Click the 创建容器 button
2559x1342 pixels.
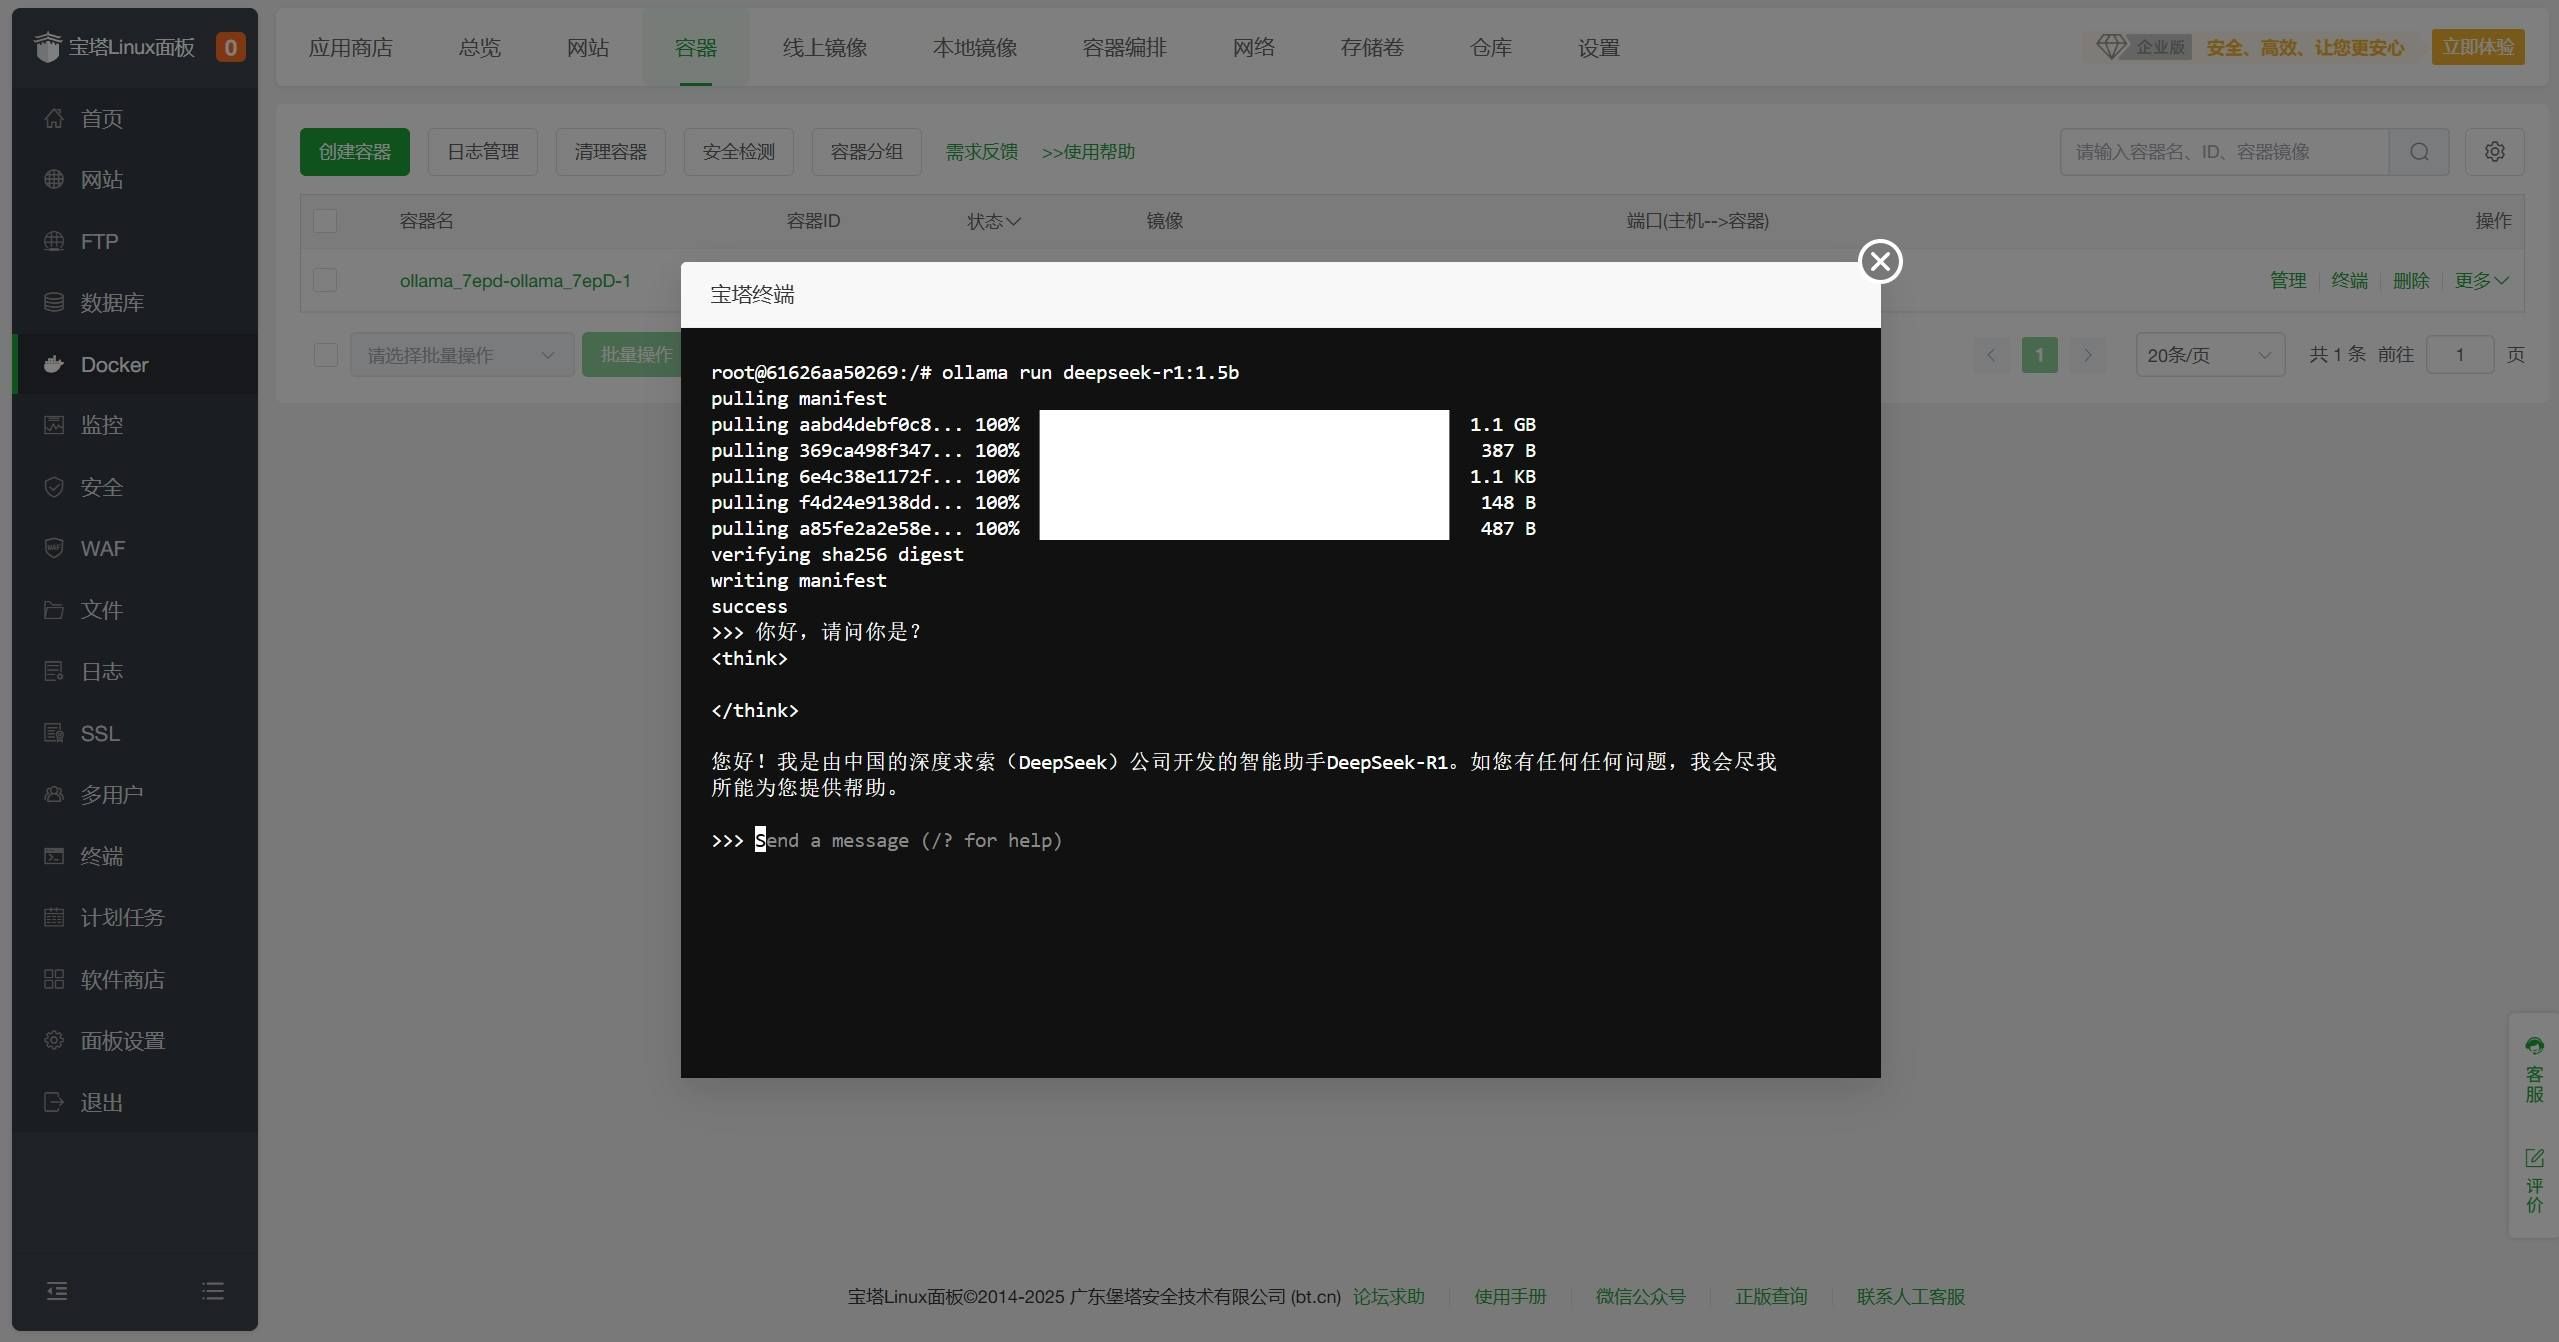[x=354, y=152]
